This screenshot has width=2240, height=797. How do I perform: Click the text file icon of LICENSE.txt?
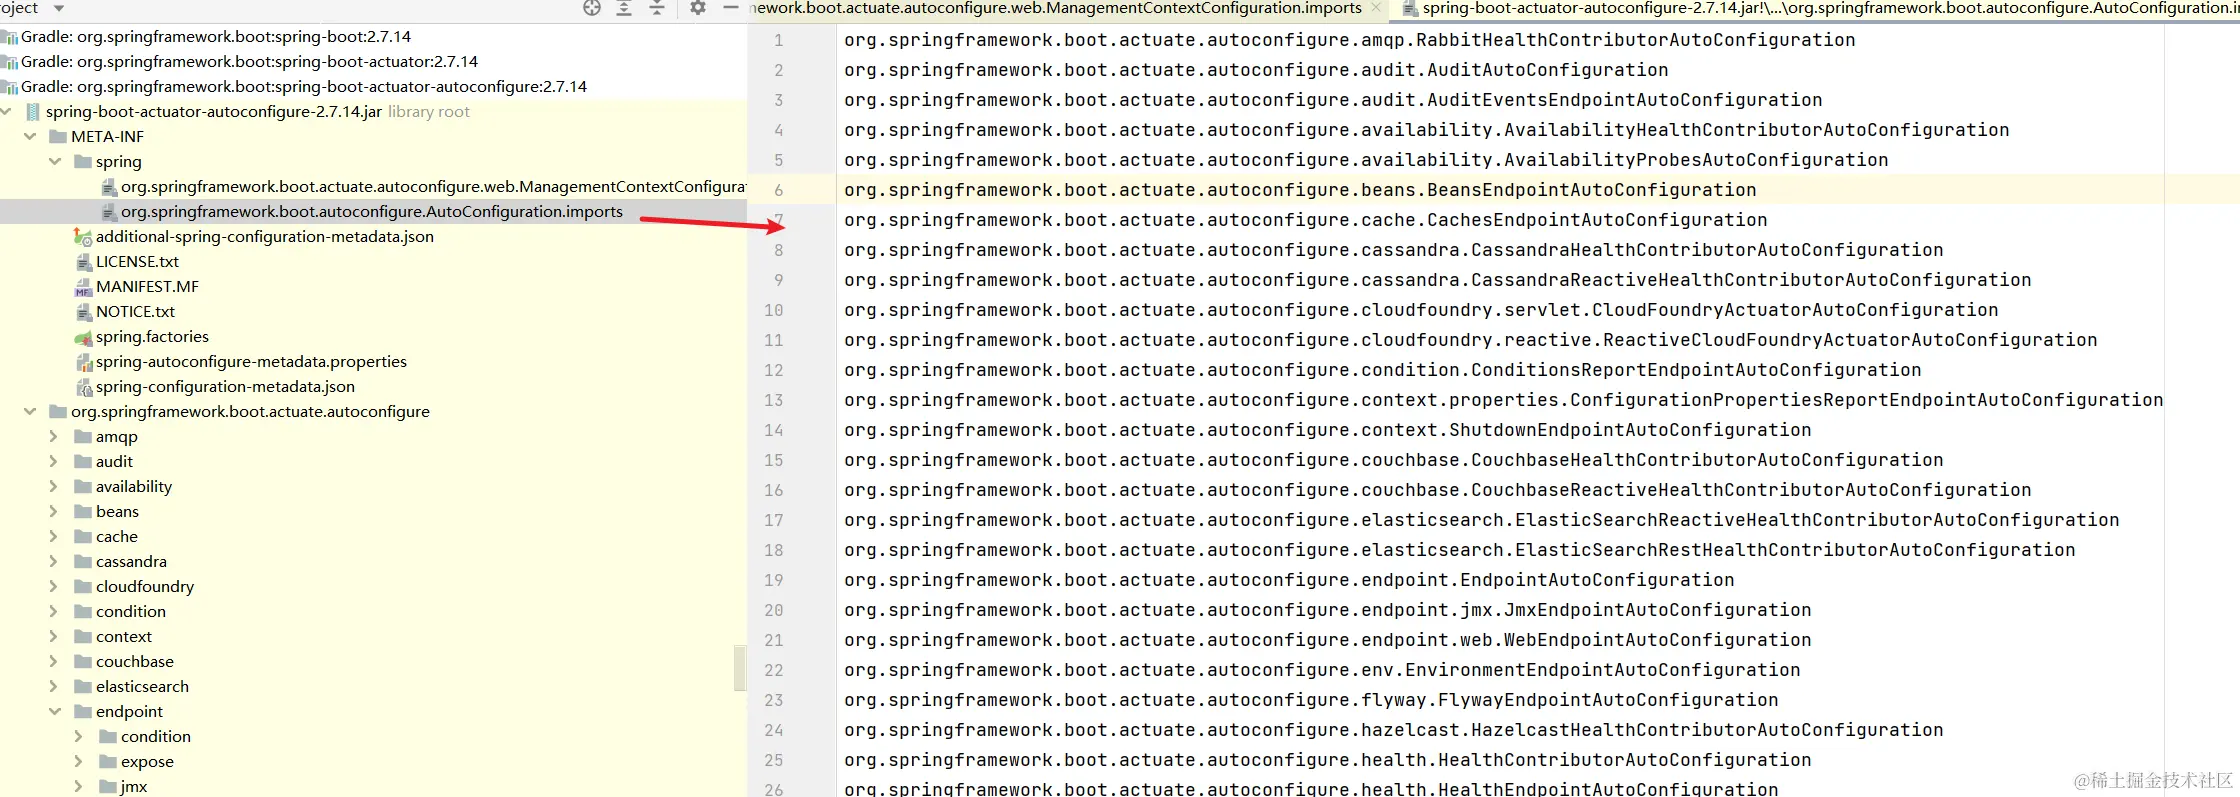click(84, 262)
